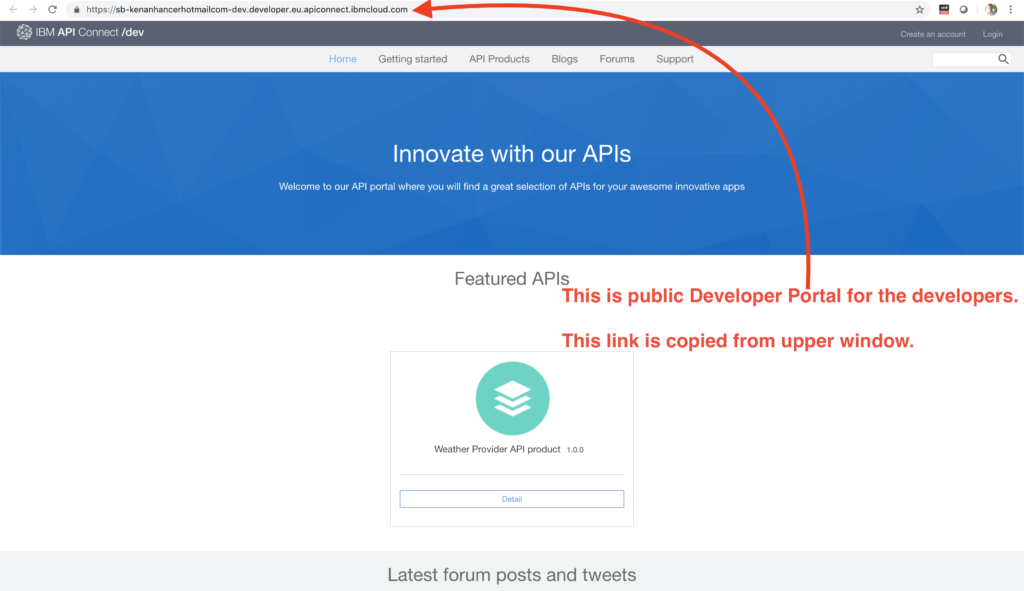Click the browser back arrow

[x=13, y=10]
